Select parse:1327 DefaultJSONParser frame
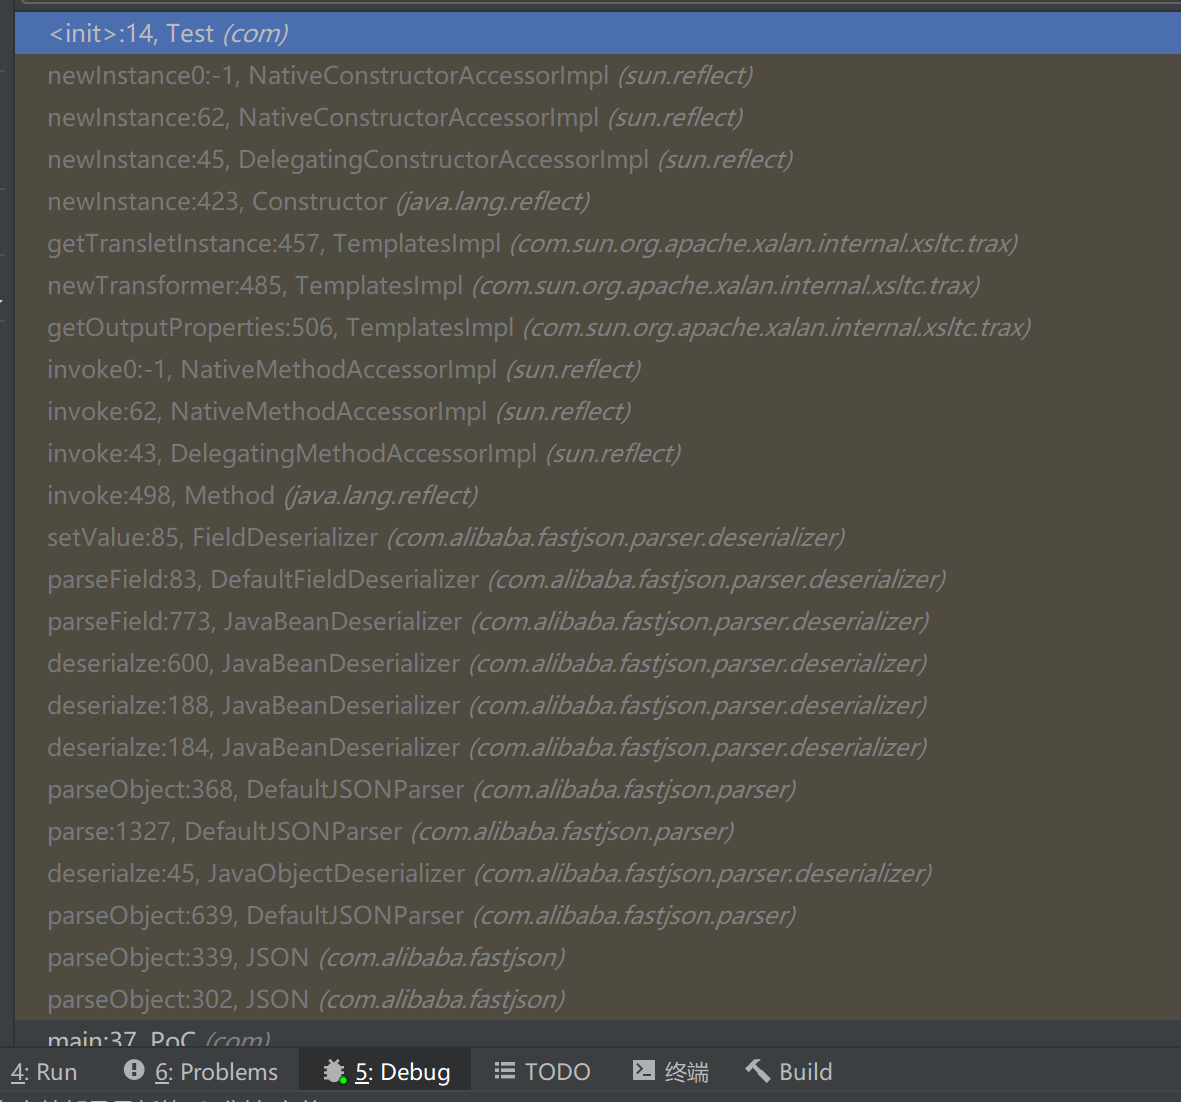 [x=598, y=832]
